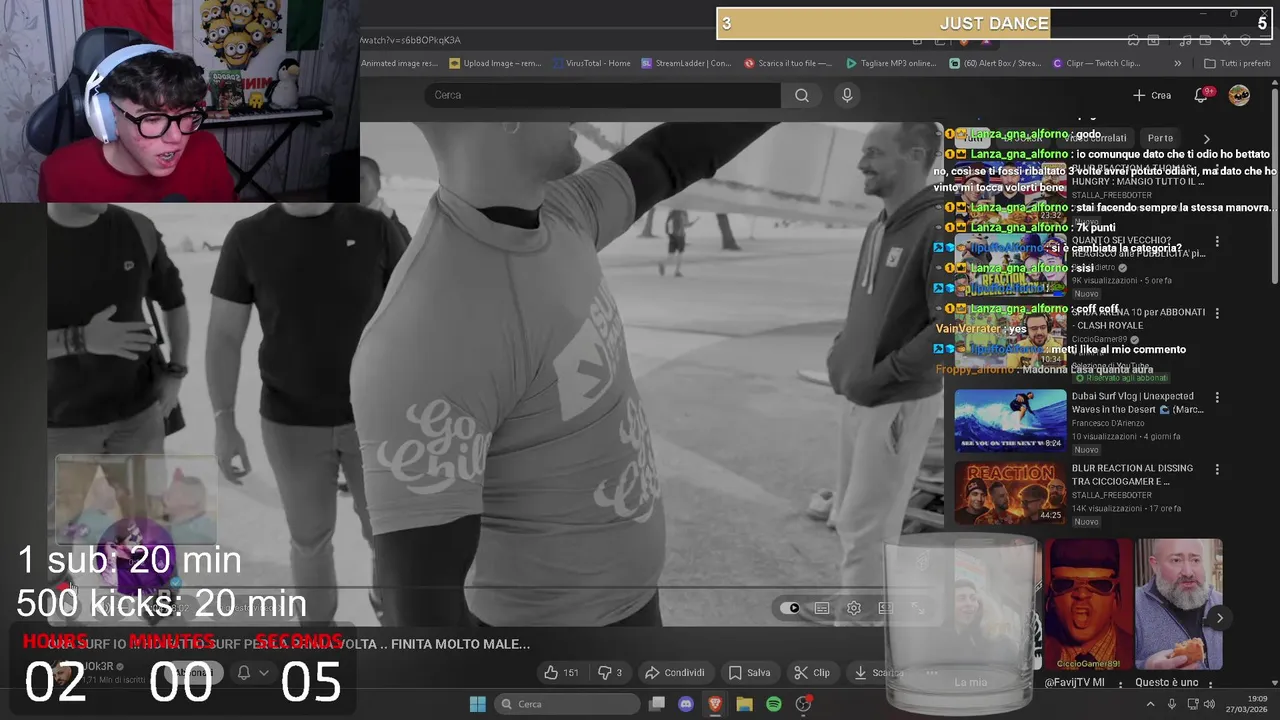Open Brave browser from the taskbar
This screenshot has width=1280, height=720.
tap(715, 704)
